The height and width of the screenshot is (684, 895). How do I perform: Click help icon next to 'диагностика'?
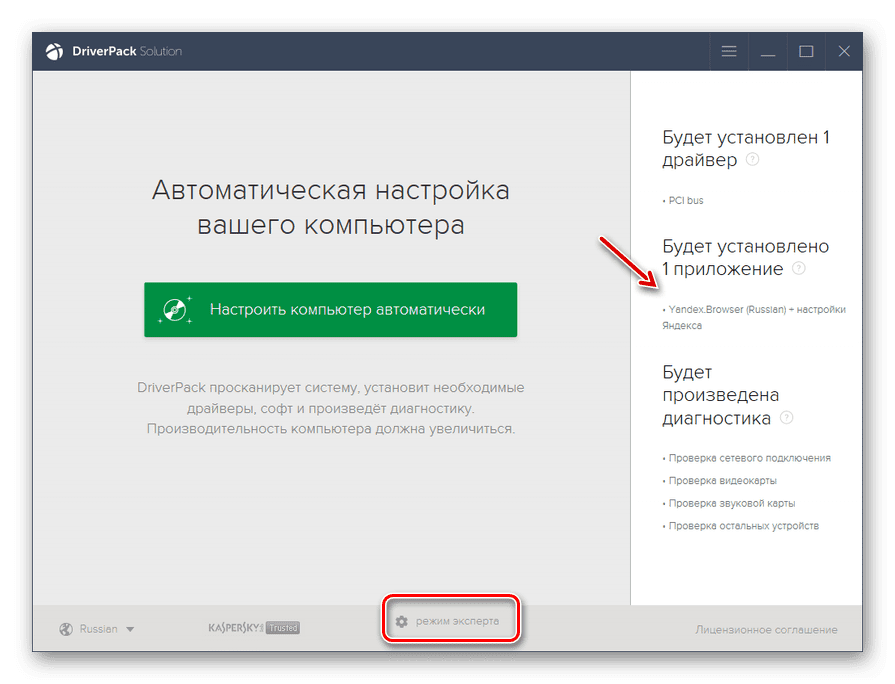pos(787,418)
